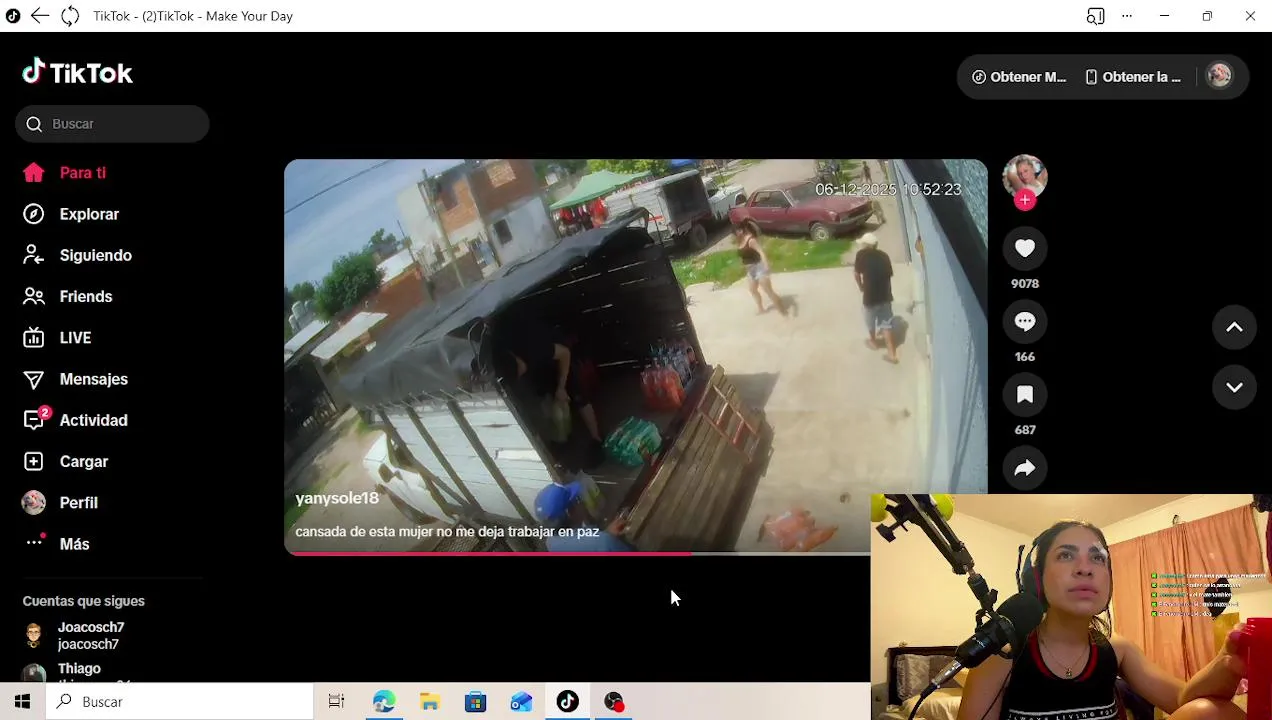Click the Explorar compass icon
The image size is (1272, 720).
tap(34, 214)
